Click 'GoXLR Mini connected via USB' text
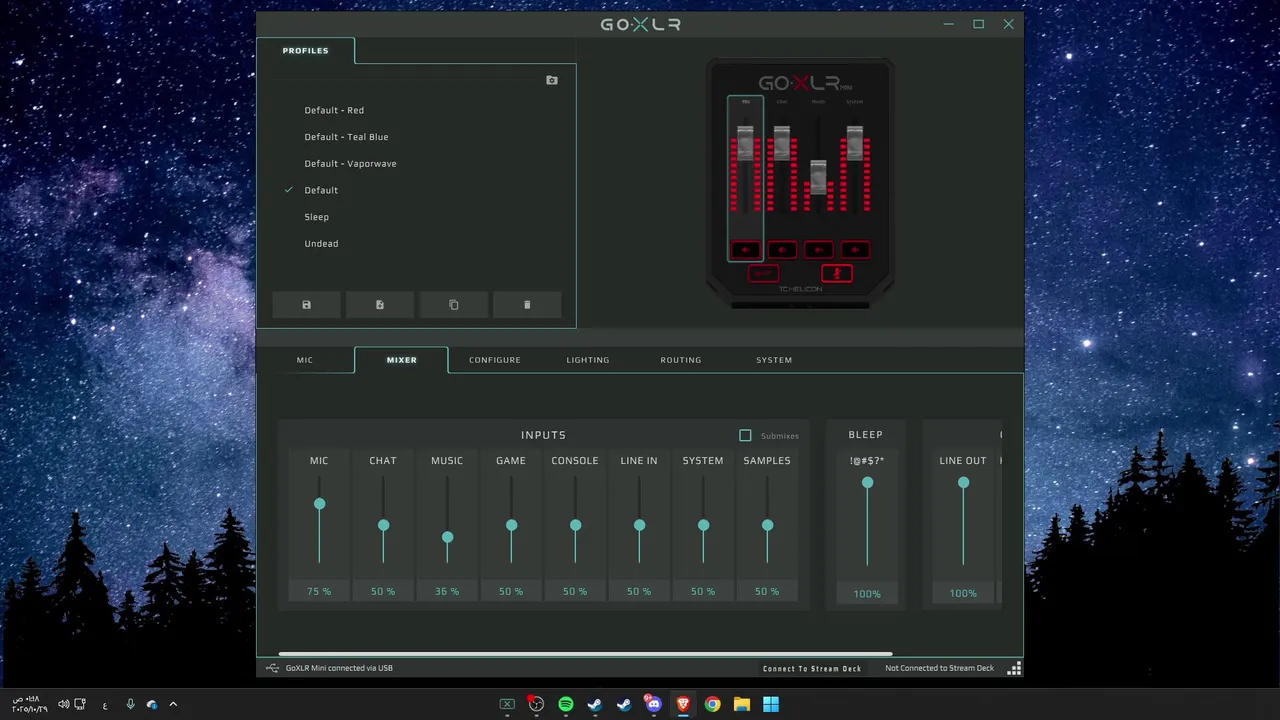This screenshot has height=720, width=1280. pos(339,668)
